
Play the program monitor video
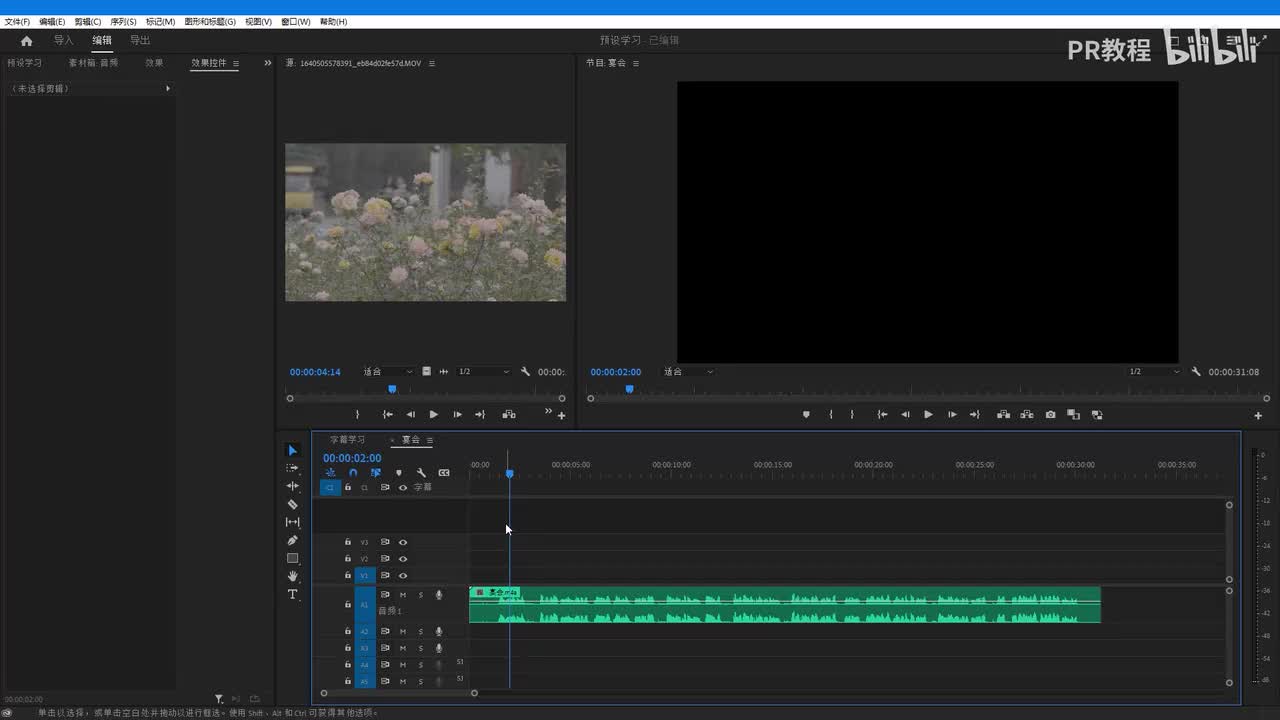(928, 414)
